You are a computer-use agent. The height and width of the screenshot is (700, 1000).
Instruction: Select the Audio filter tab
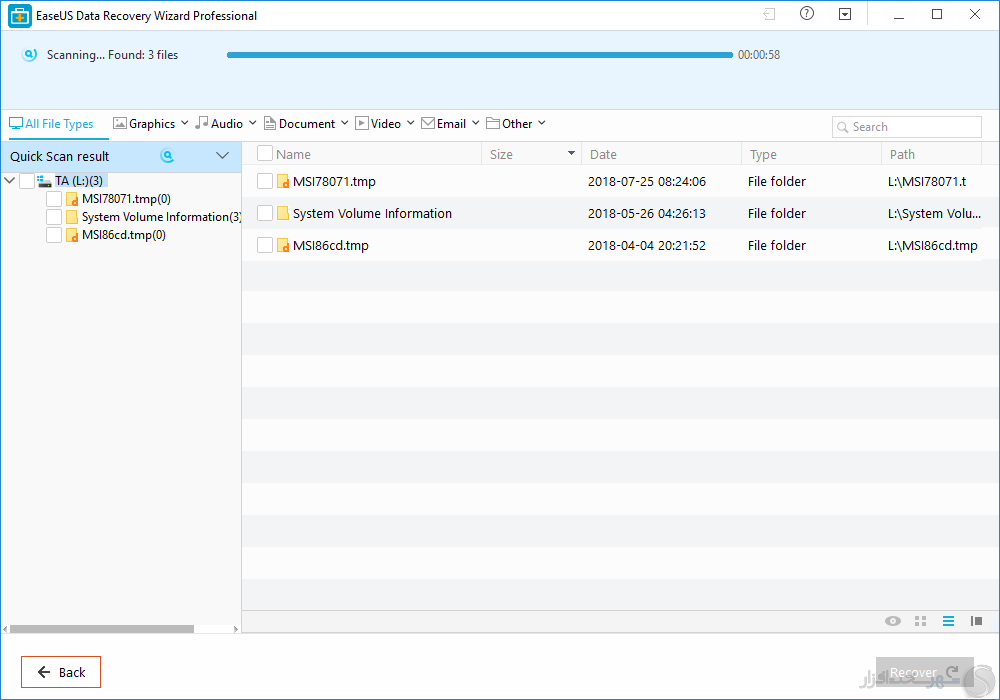219,124
